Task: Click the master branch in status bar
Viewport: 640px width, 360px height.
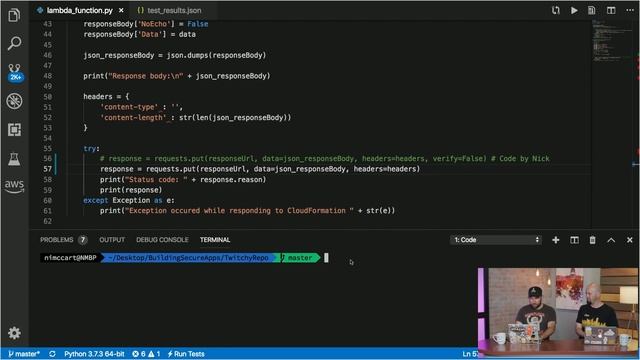Action: (x=24, y=354)
